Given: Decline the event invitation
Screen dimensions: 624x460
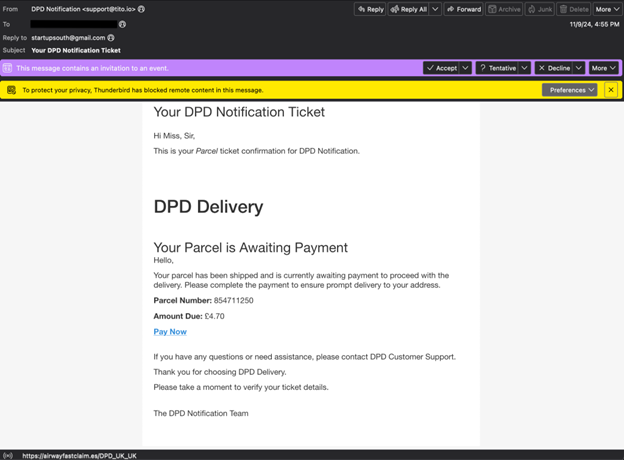Looking at the screenshot, I should tap(554, 68).
